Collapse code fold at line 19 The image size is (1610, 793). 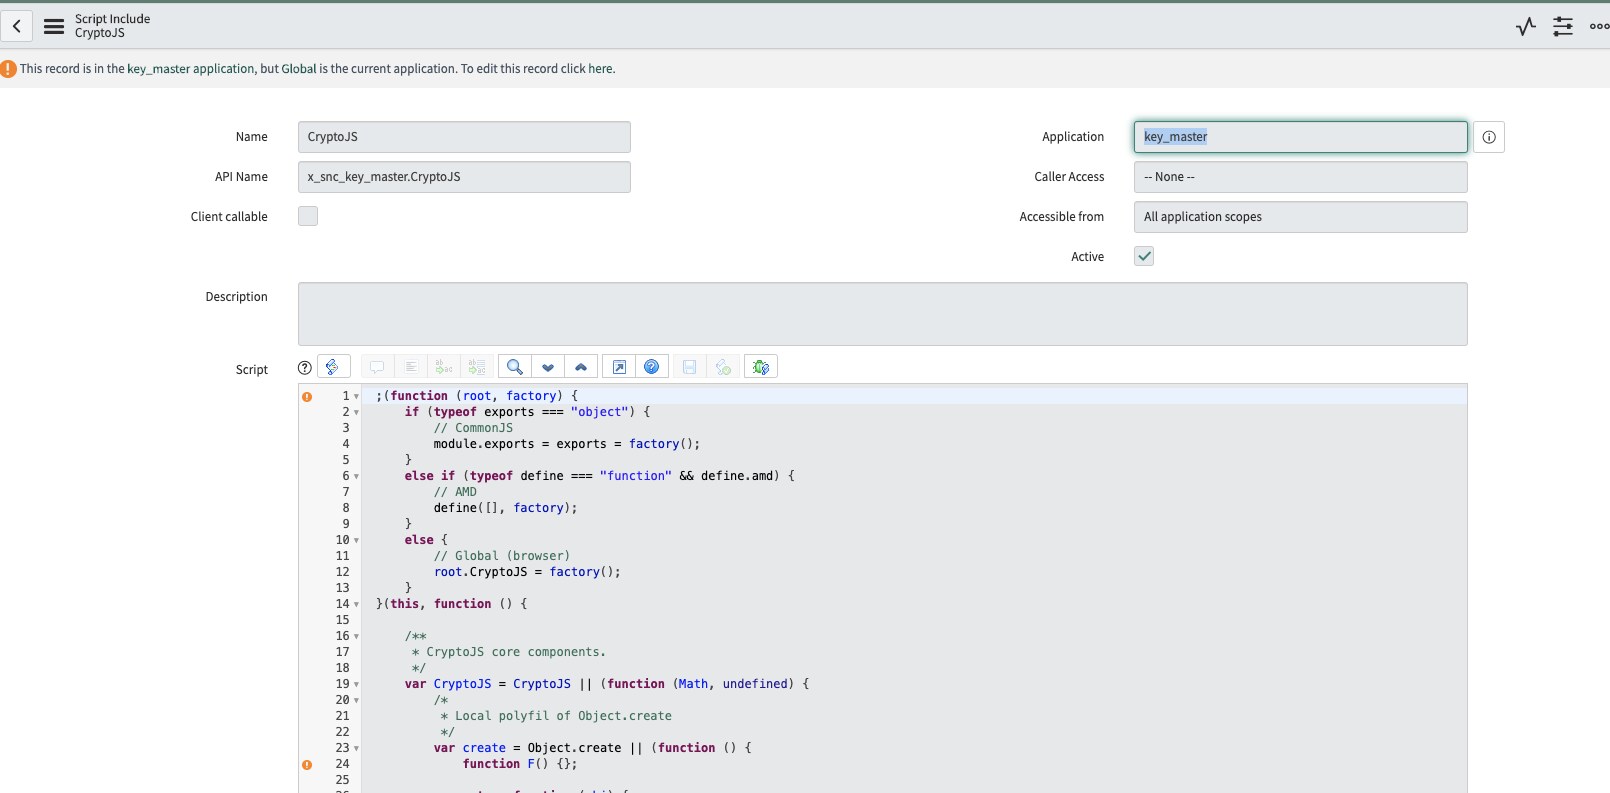[356, 684]
